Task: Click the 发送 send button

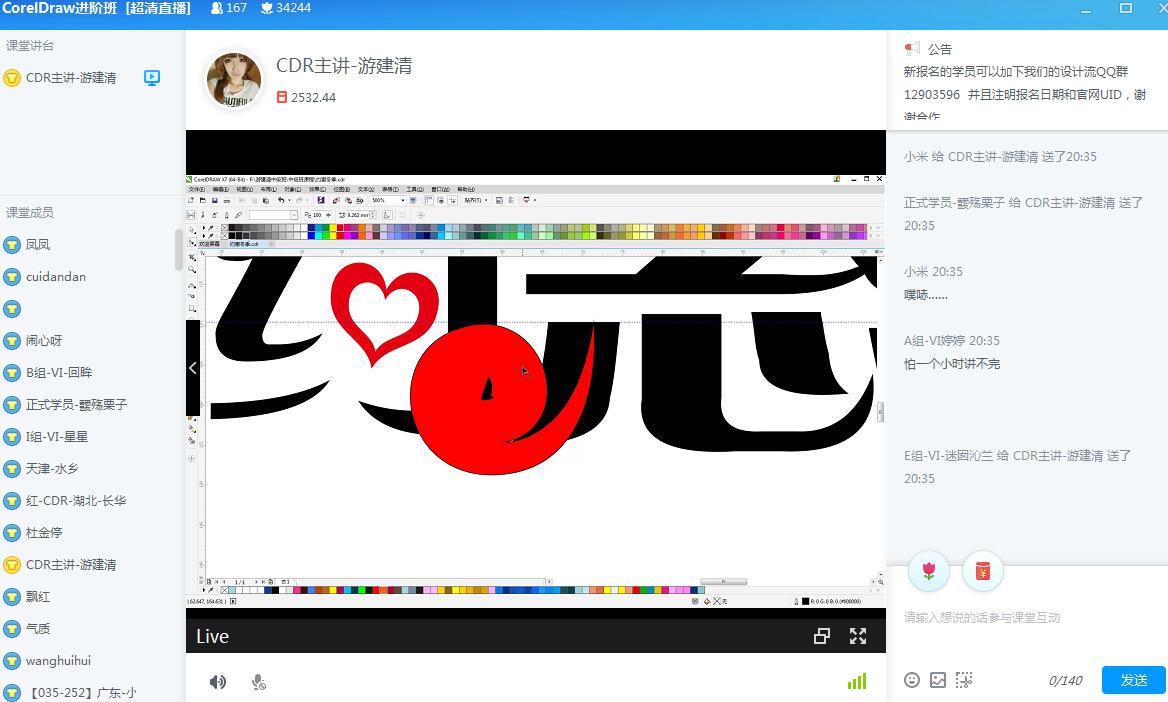Action: tap(1133, 680)
